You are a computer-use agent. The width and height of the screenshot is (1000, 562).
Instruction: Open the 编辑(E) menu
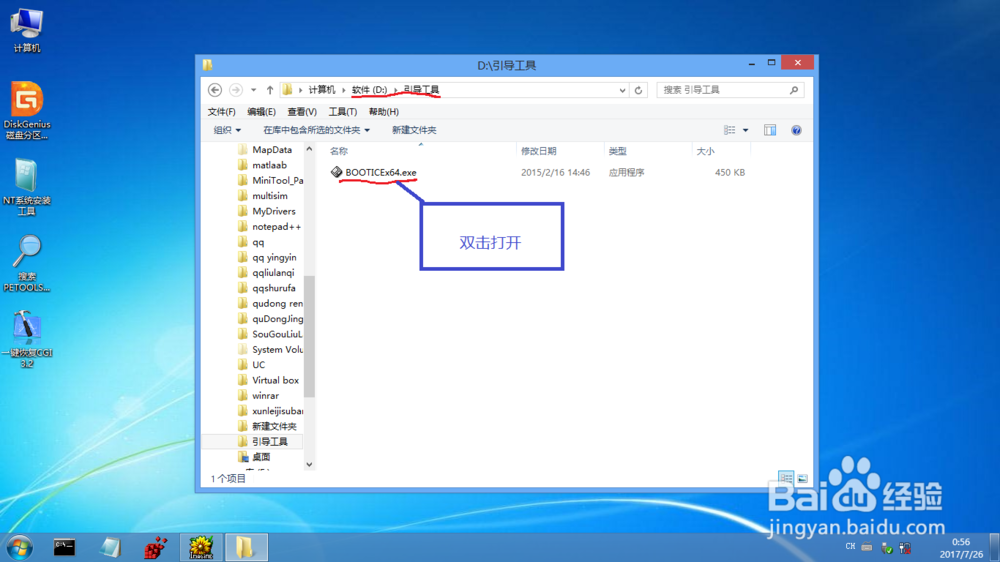pos(261,112)
